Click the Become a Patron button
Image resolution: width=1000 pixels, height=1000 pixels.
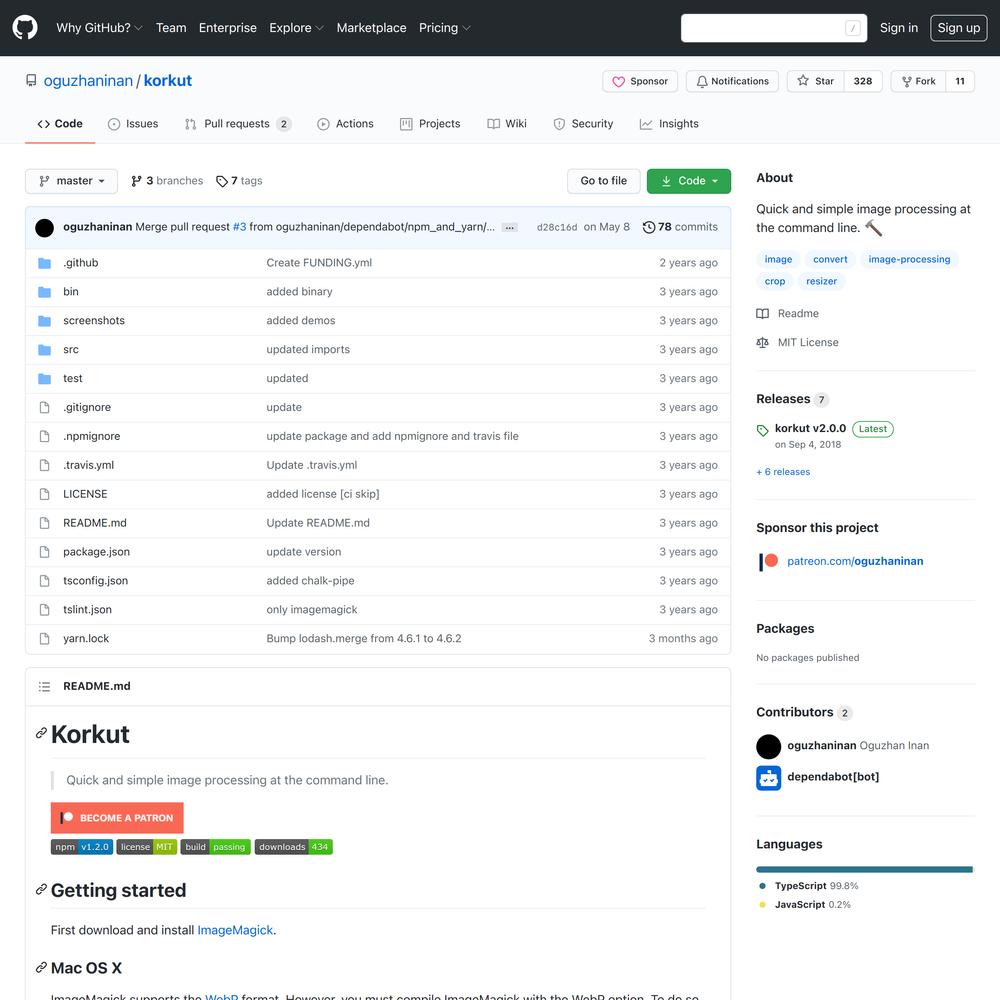[117, 818]
